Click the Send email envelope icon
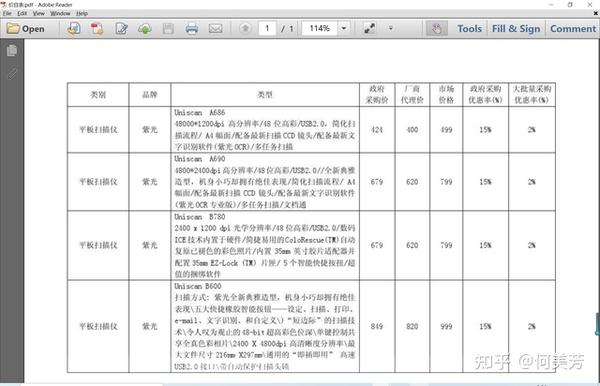 215,29
